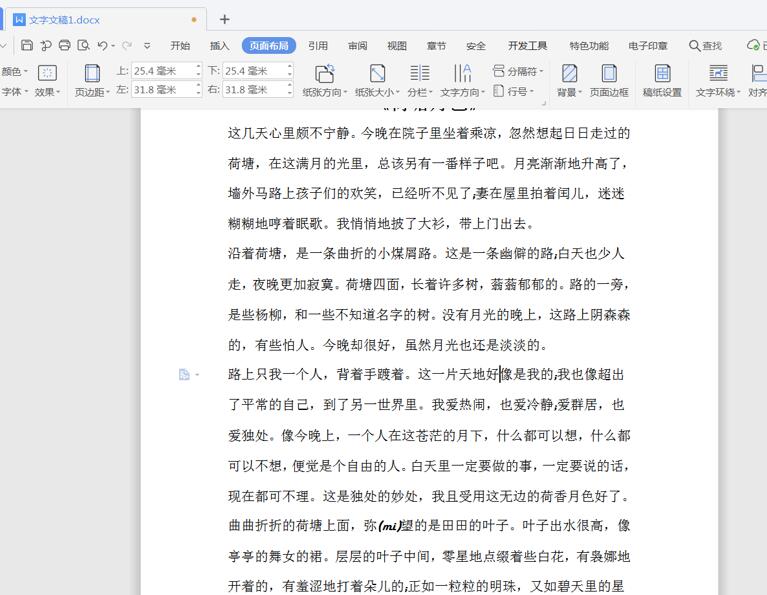Open Print Preview icon
Screen dimensions: 767x595
point(83,46)
